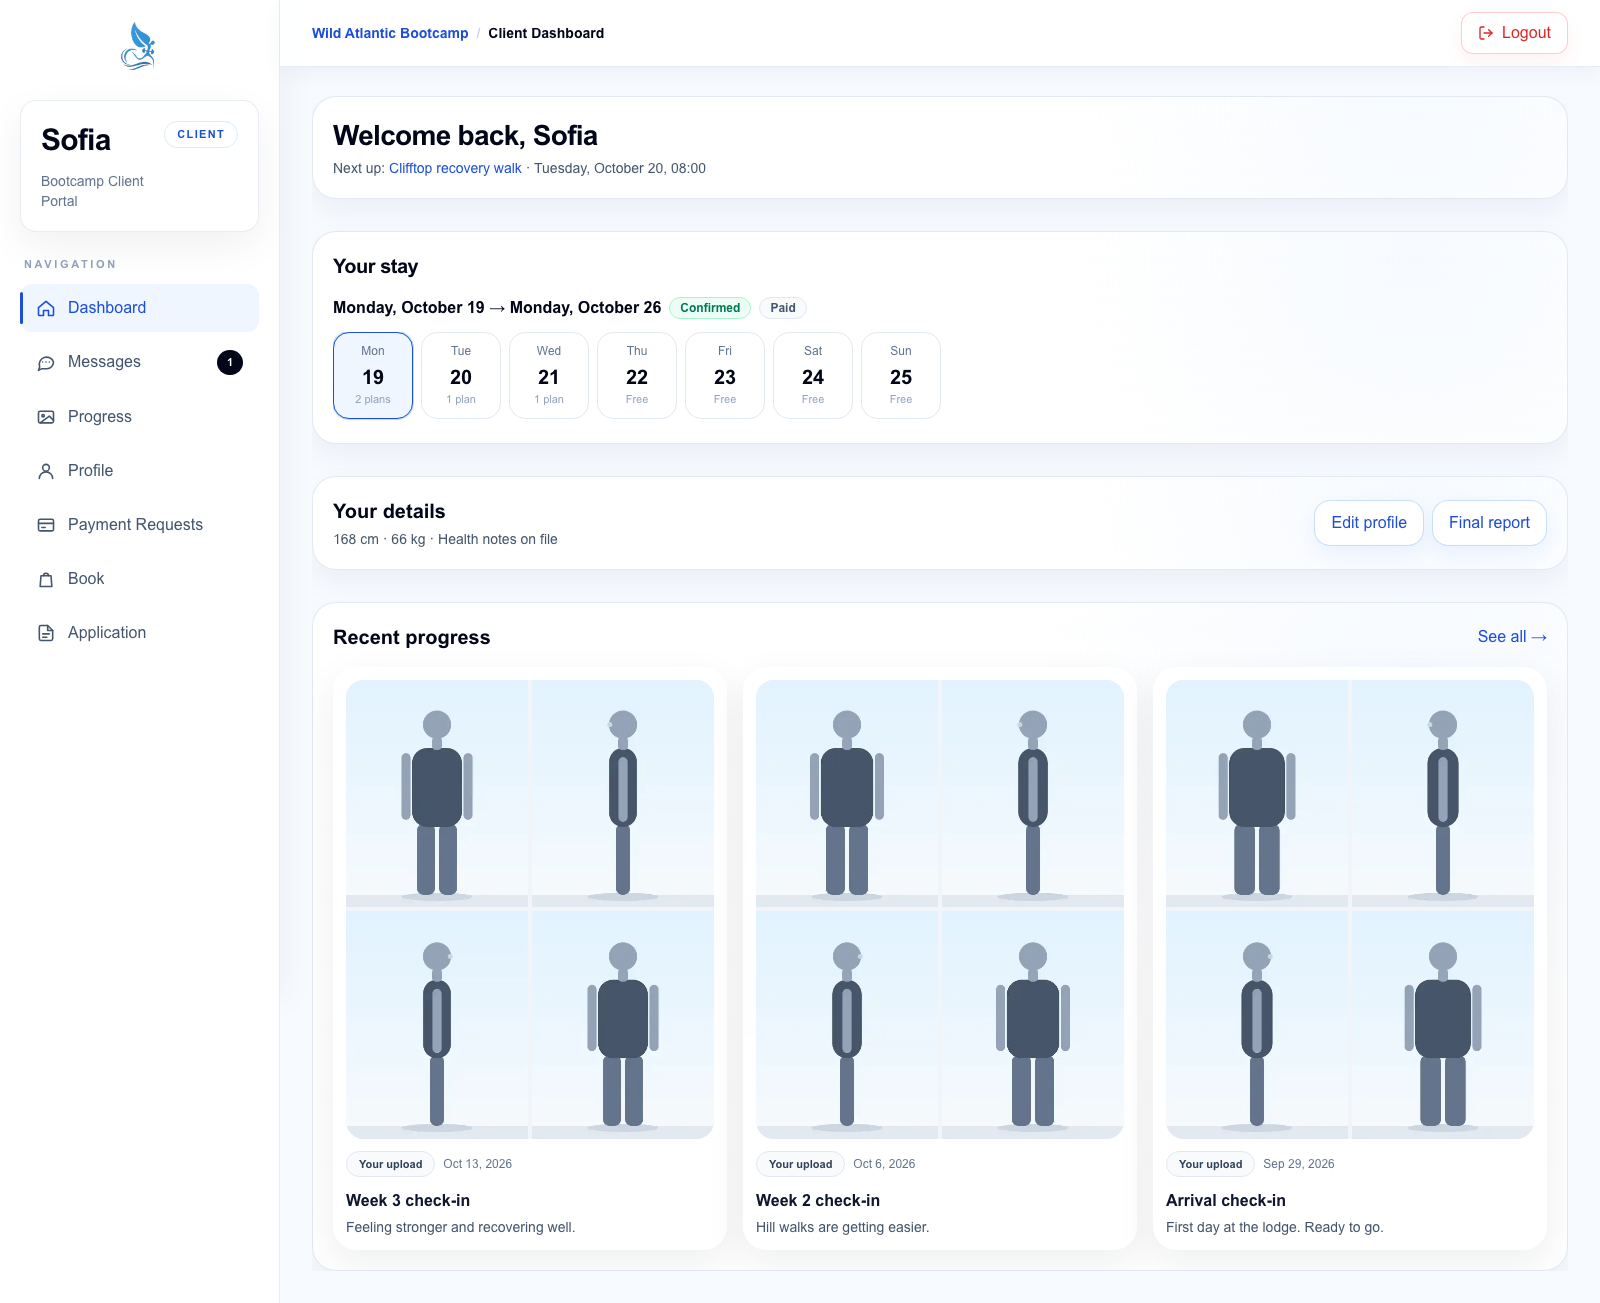
Task: Click the Book bag icon
Action: coord(46,579)
